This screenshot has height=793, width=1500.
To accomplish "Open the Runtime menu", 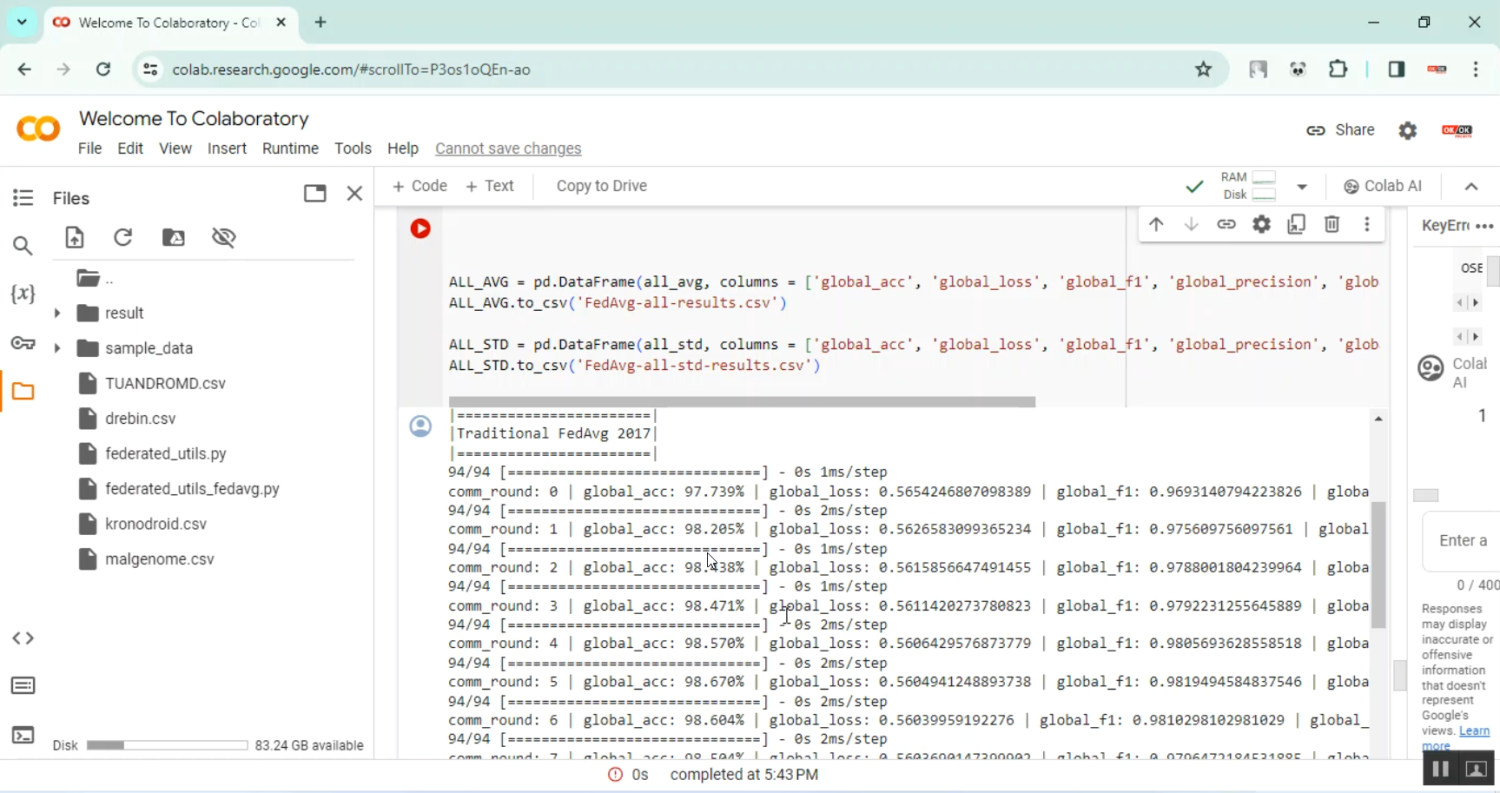I will [290, 148].
